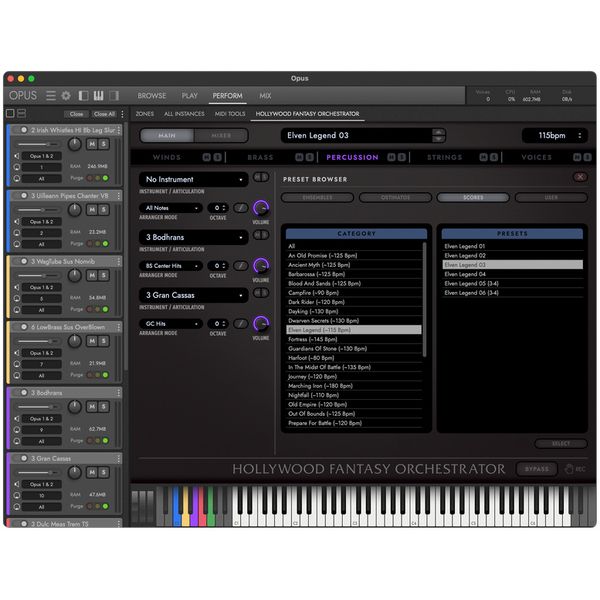
Task: Solo the Irish Whistles instrument
Action: pos(103,144)
